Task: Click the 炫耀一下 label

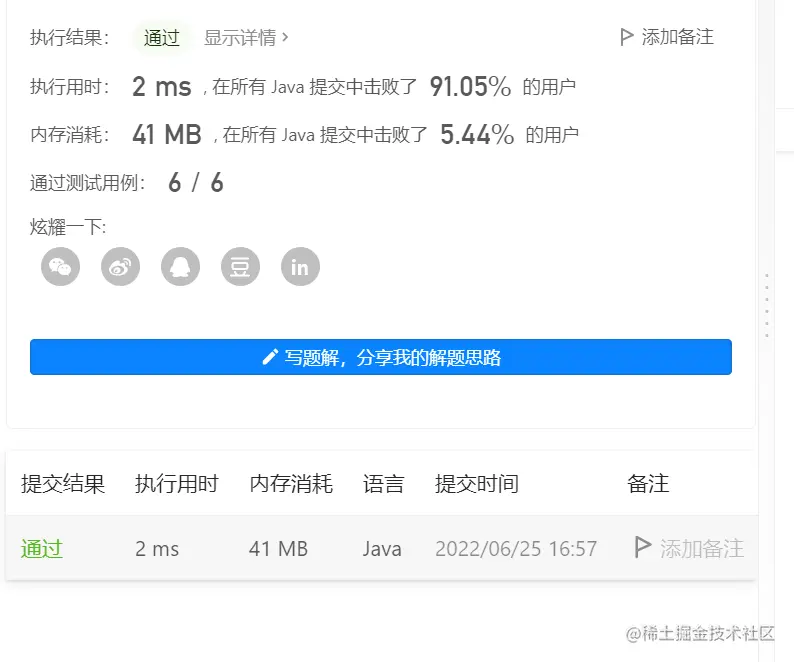Action: coord(68,226)
